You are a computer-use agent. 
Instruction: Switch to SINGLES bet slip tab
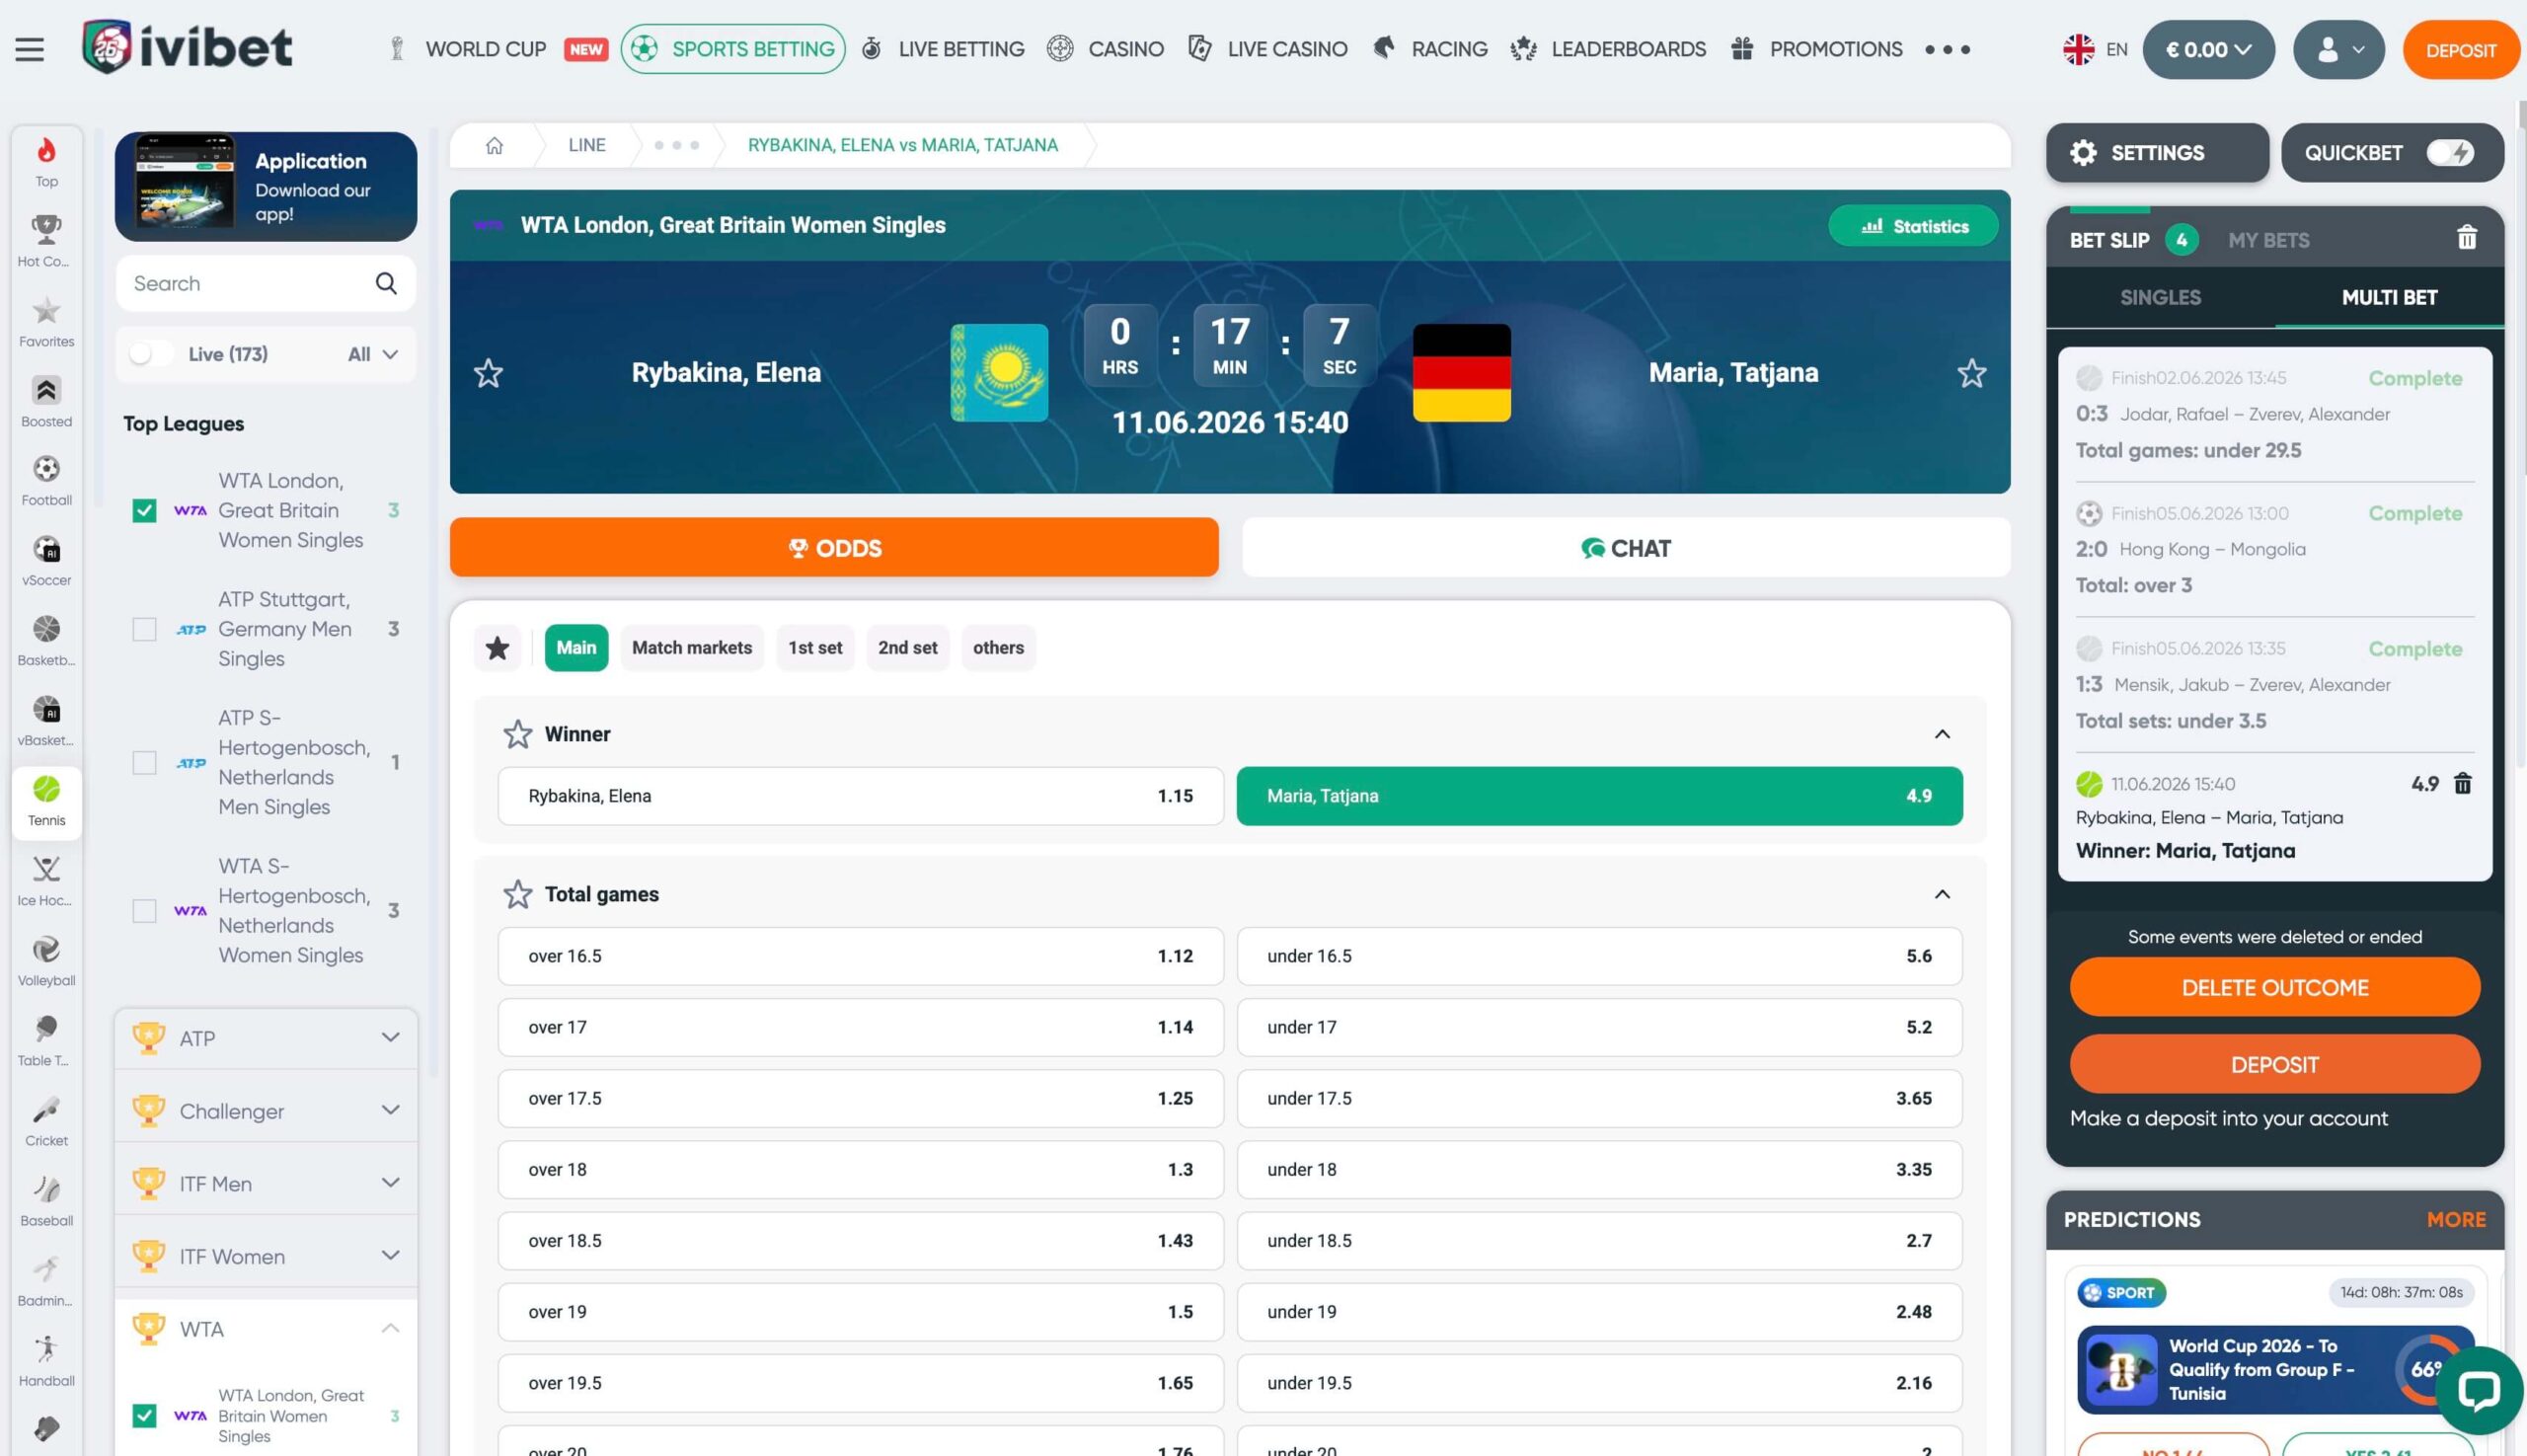pos(2160,298)
